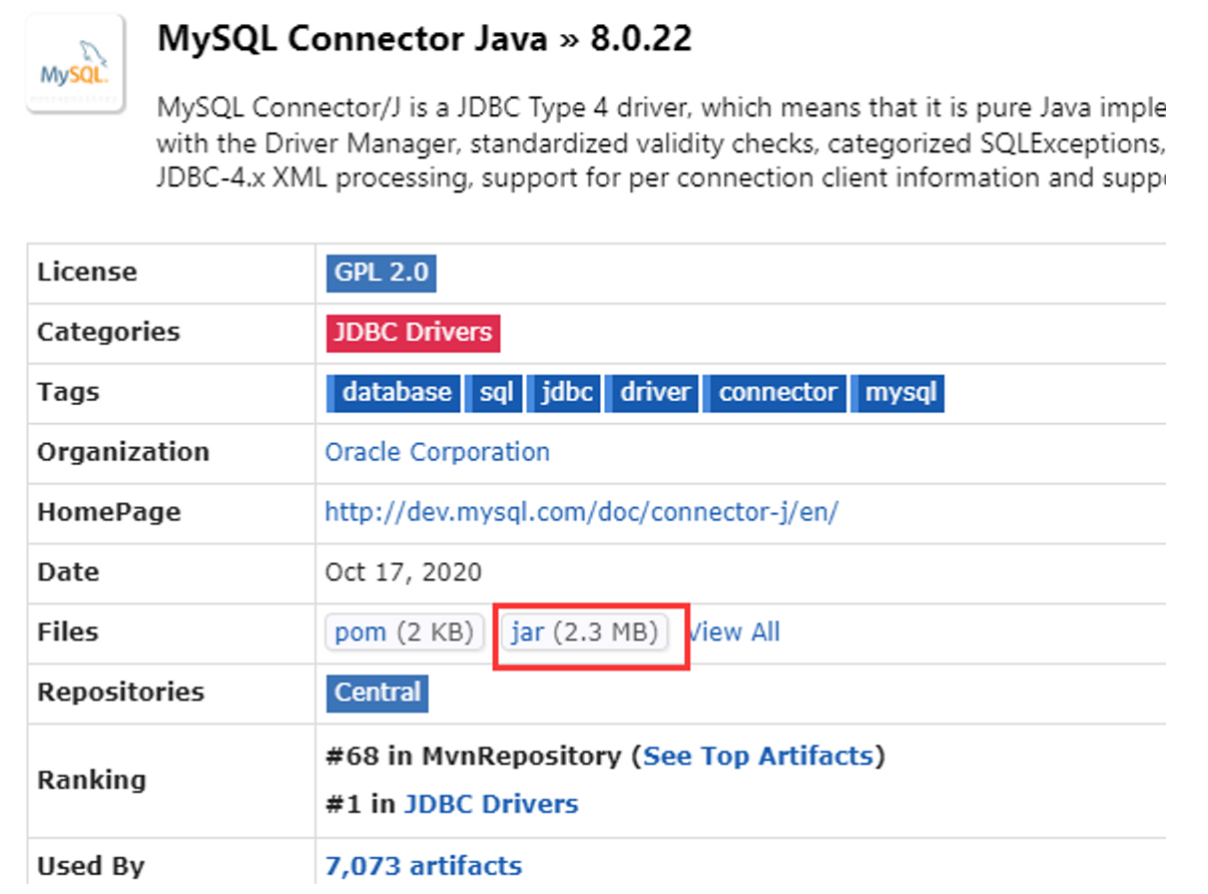Select the database tag
The width and height of the screenshot is (1208, 894).
click(x=395, y=392)
